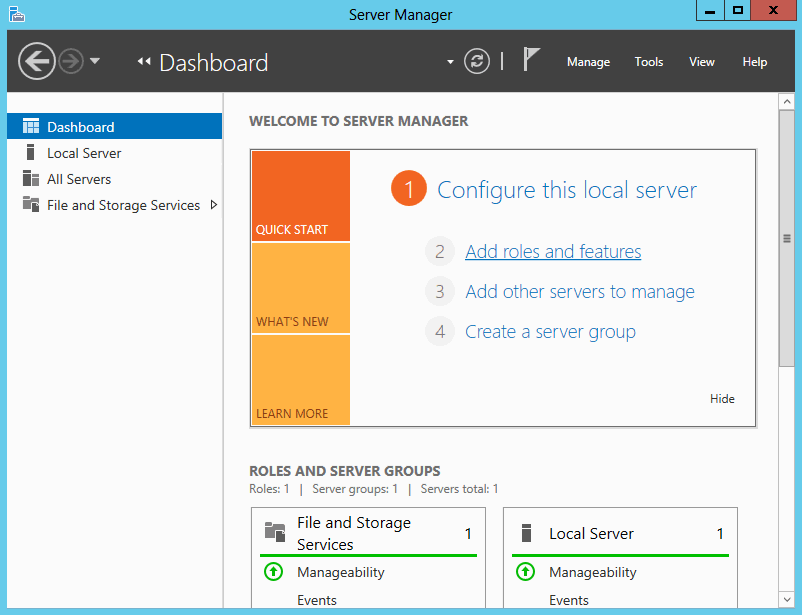Select the QUICK START tile
The image size is (802, 615).
pos(301,195)
